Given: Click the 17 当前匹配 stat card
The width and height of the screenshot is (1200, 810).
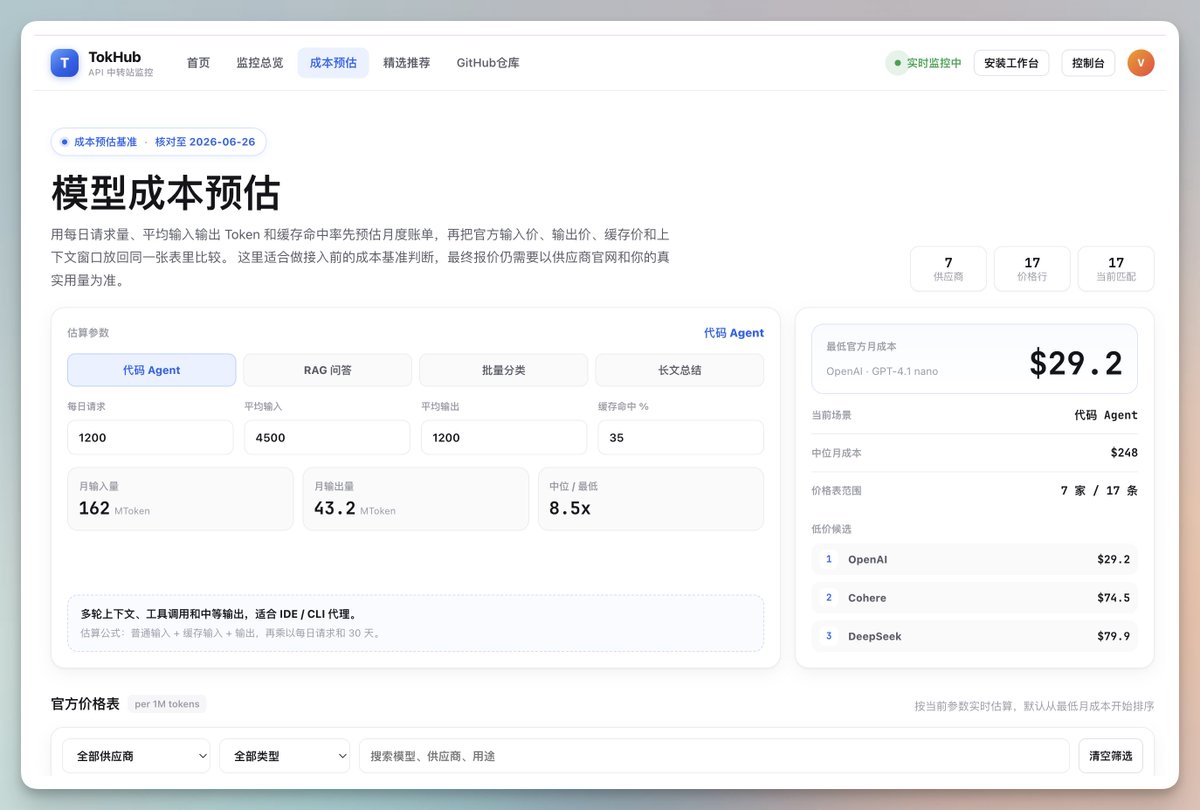Looking at the screenshot, I should (x=1116, y=269).
